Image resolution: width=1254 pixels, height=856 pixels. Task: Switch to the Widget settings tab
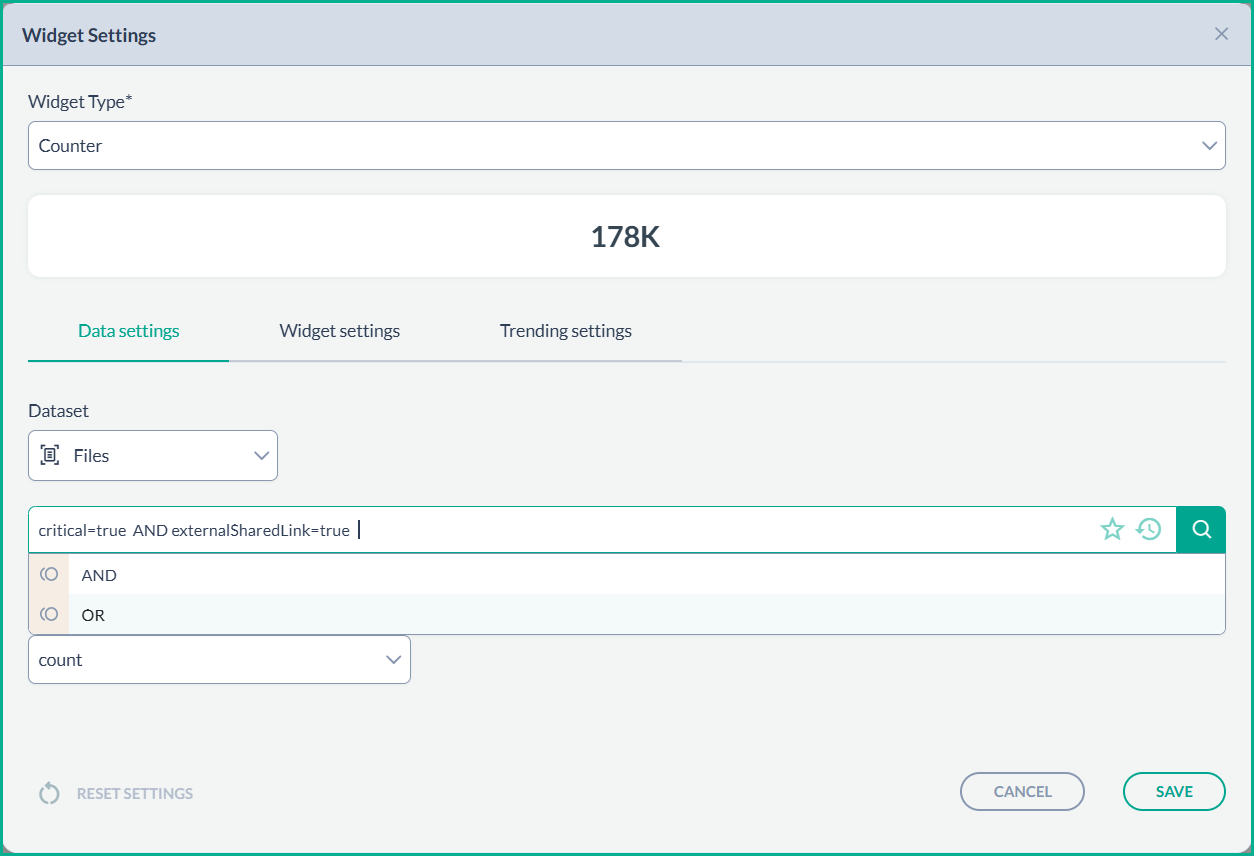pos(339,331)
